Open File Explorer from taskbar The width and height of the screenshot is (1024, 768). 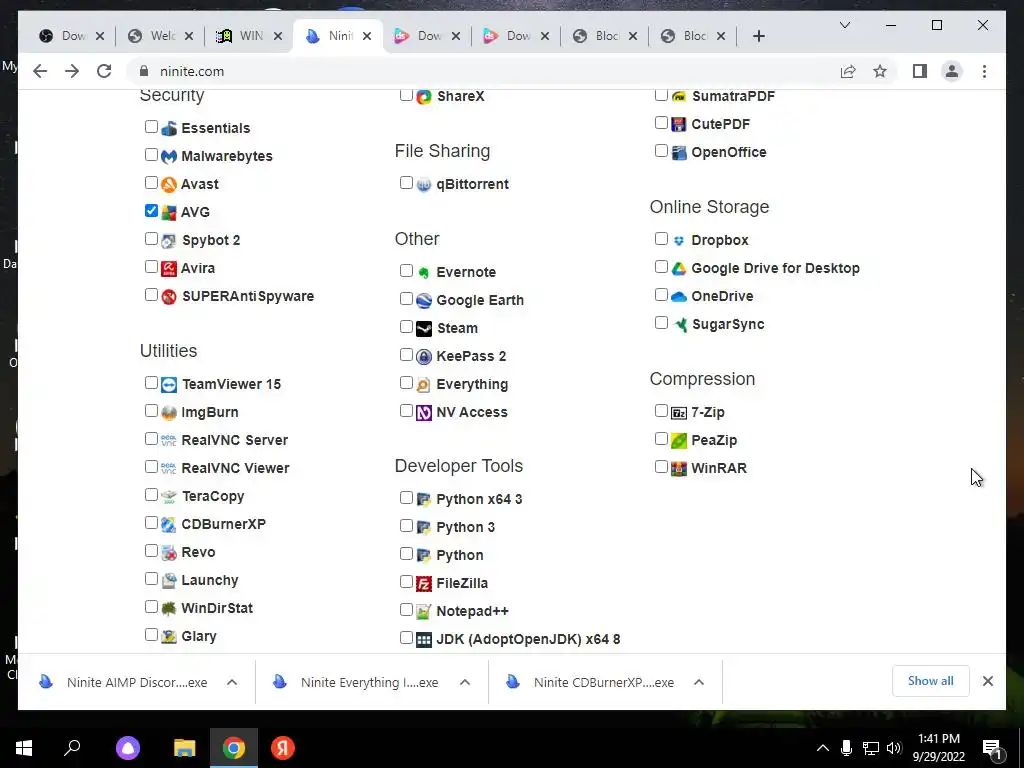pyautogui.click(x=184, y=748)
